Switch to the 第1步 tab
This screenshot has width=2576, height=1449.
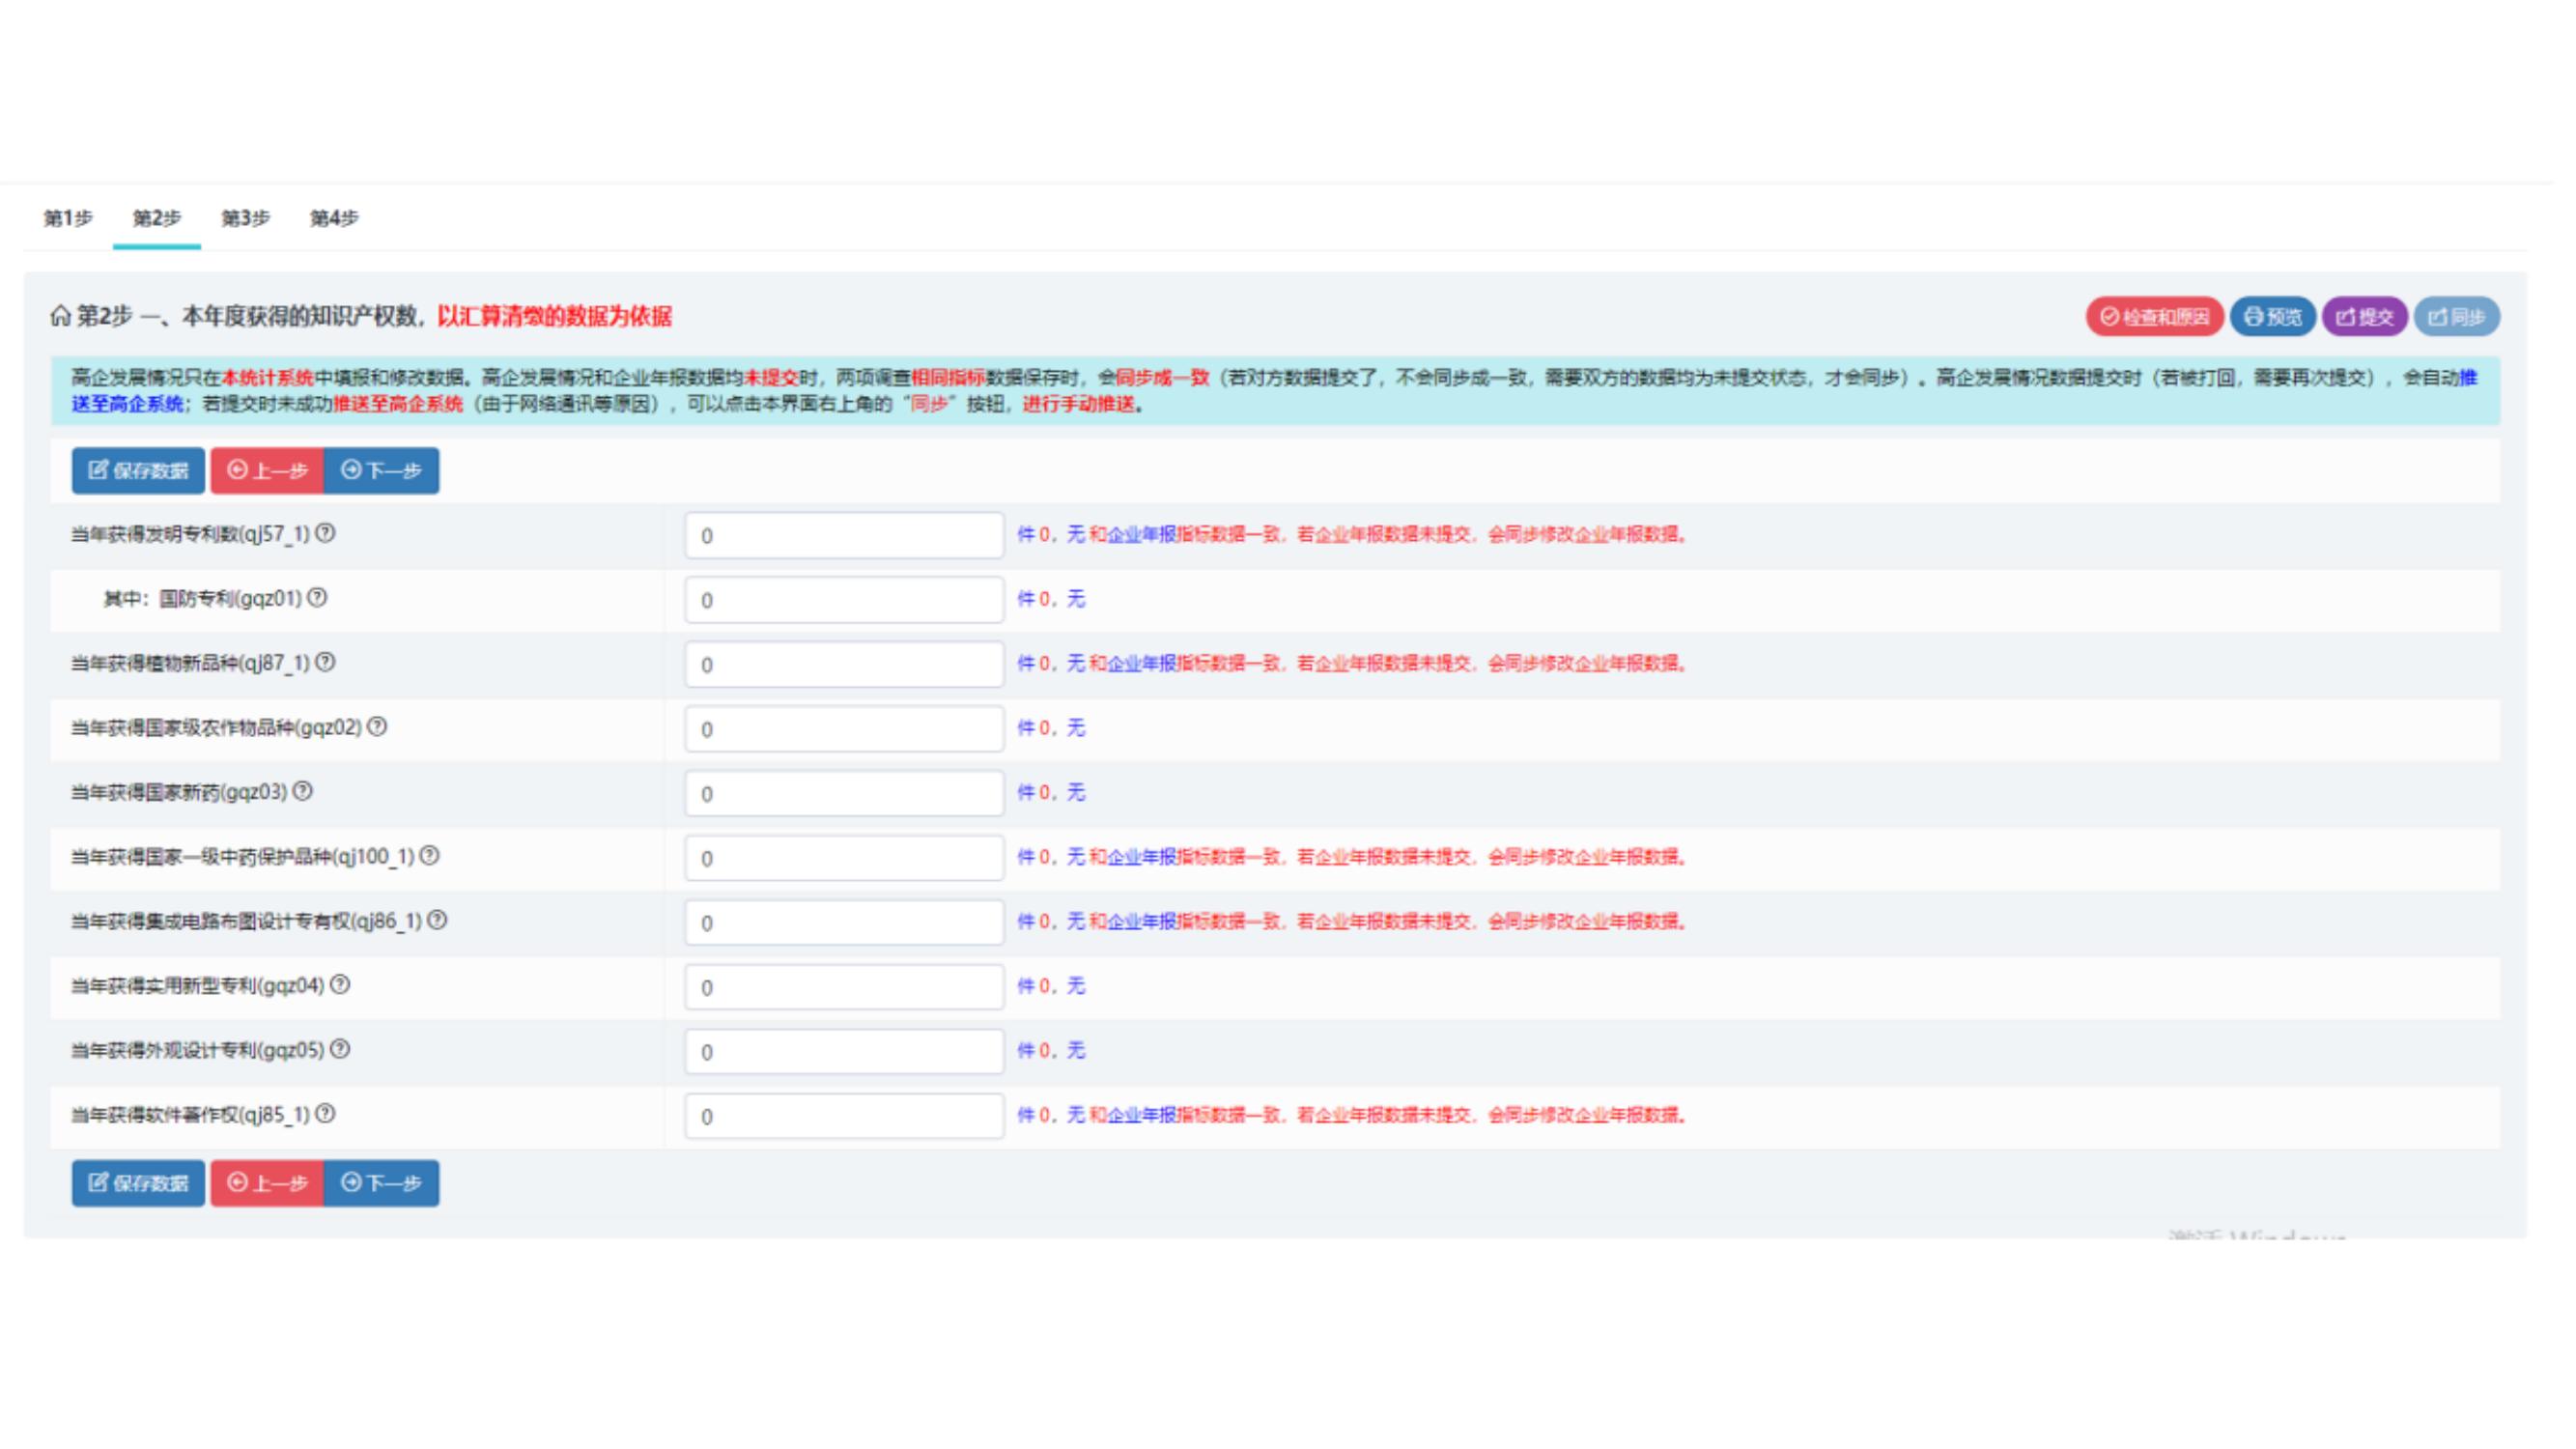(68, 218)
